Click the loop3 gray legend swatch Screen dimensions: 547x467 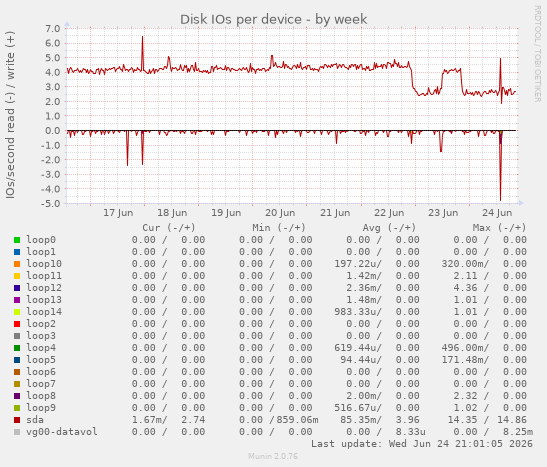tap(17, 336)
